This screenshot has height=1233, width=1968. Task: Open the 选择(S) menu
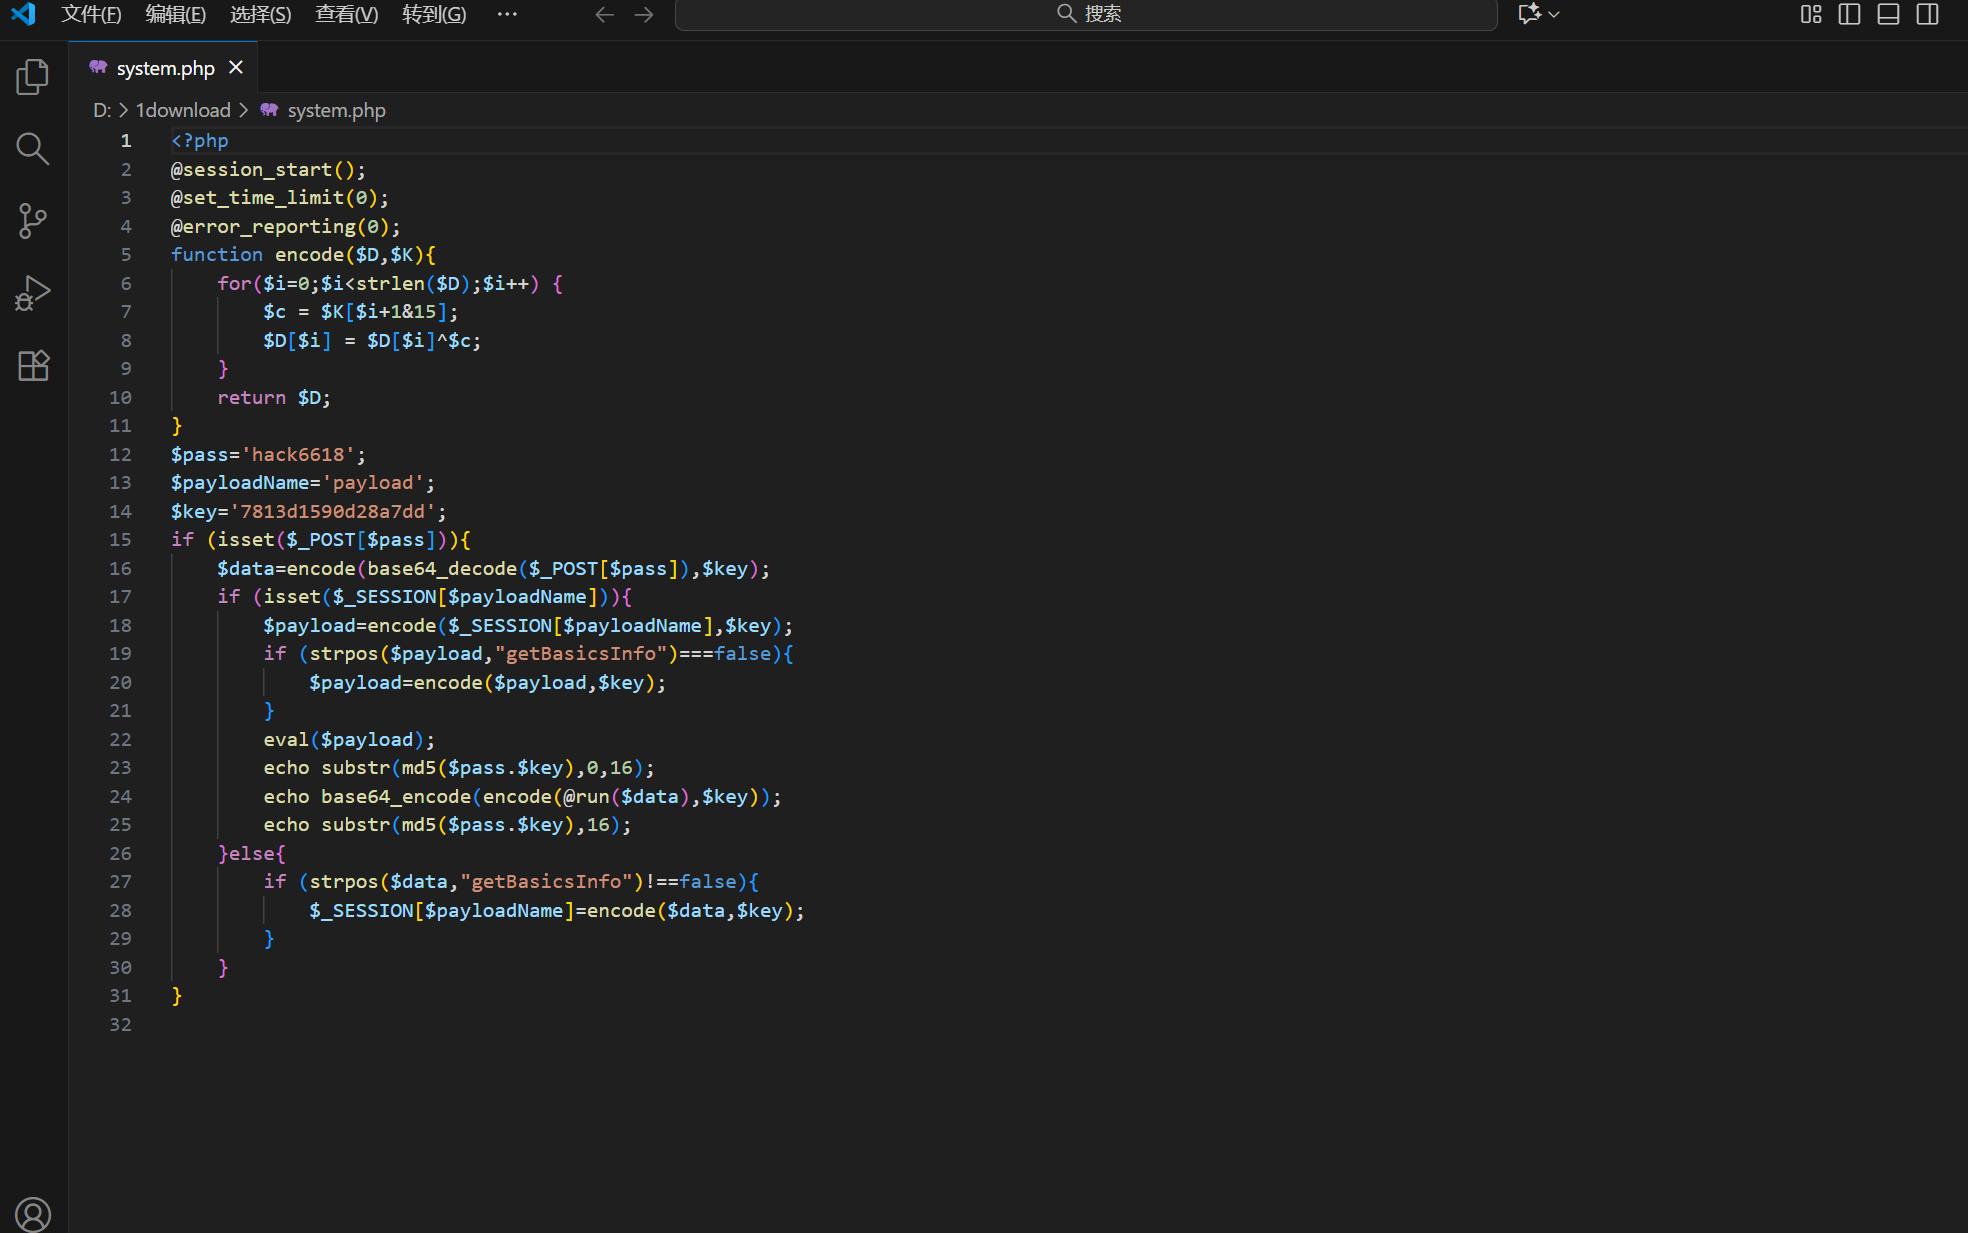260,14
